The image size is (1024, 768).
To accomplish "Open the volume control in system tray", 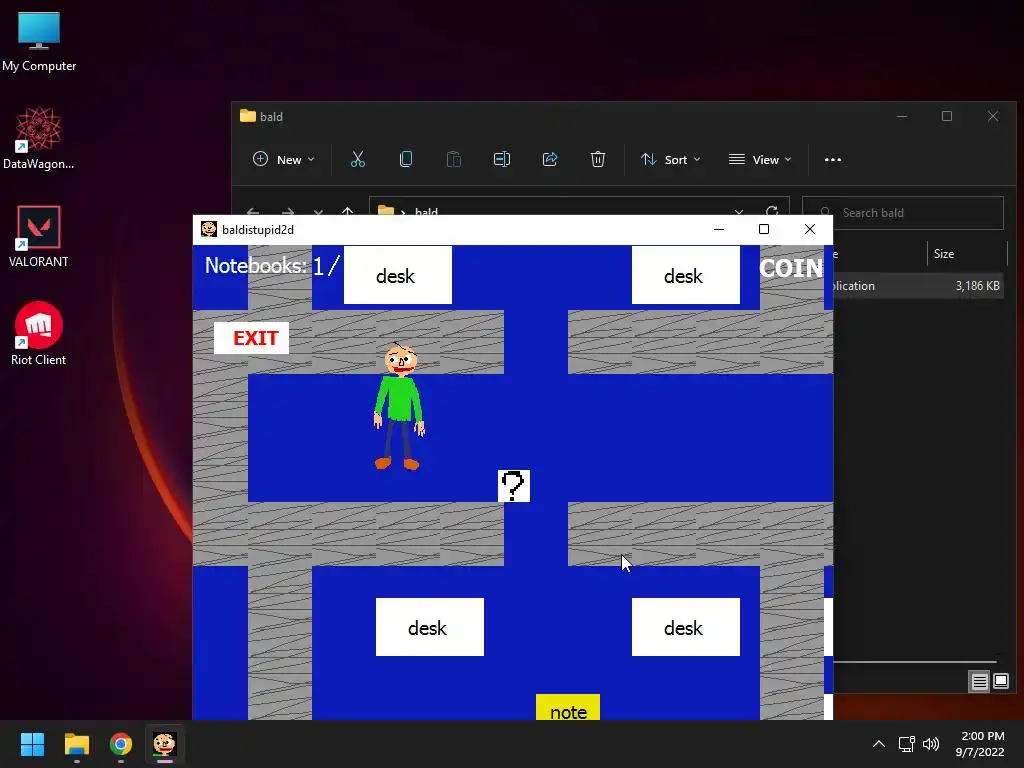I will [931, 744].
